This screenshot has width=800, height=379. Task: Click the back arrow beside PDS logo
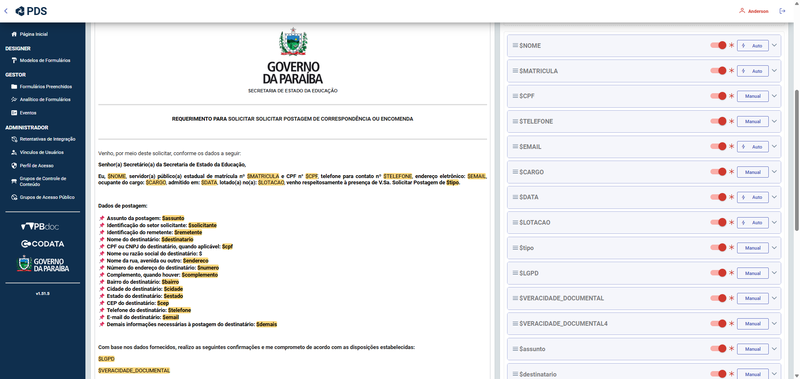[x=6, y=11]
